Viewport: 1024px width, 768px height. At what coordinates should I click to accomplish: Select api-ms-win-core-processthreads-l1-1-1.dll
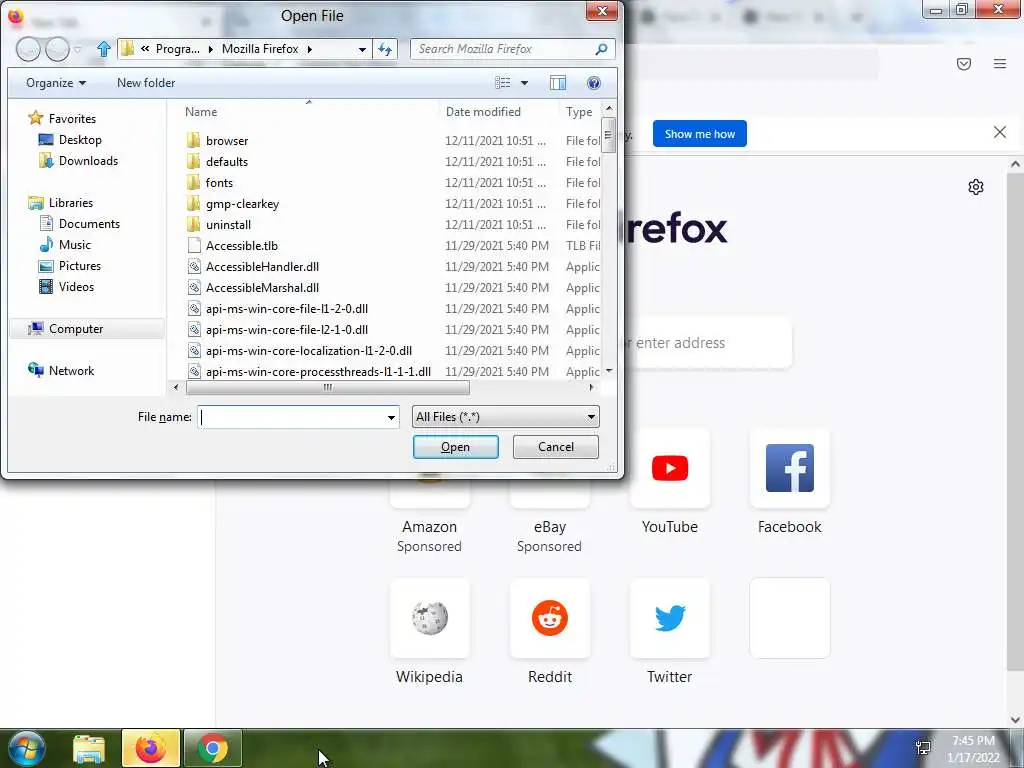click(x=318, y=372)
